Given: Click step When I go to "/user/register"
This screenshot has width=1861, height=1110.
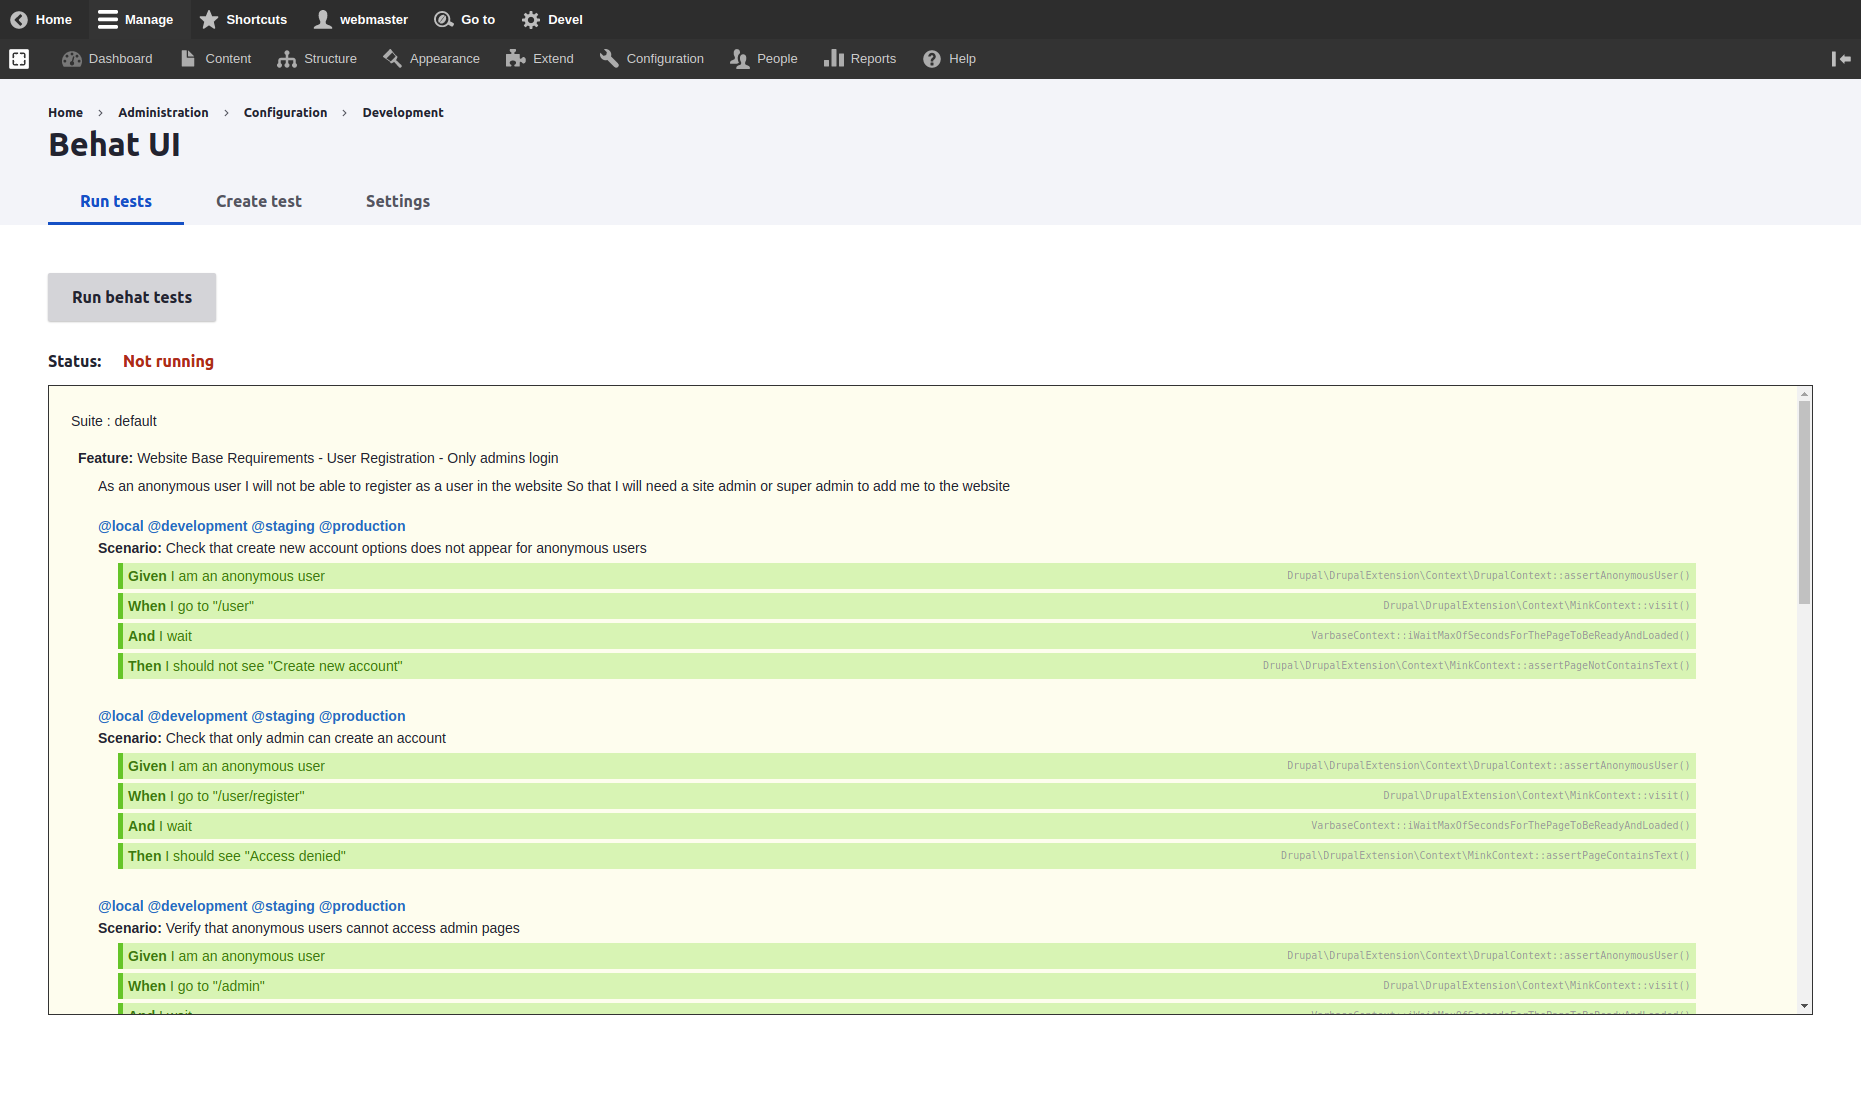Looking at the screenshot, I should pos(907,796).
